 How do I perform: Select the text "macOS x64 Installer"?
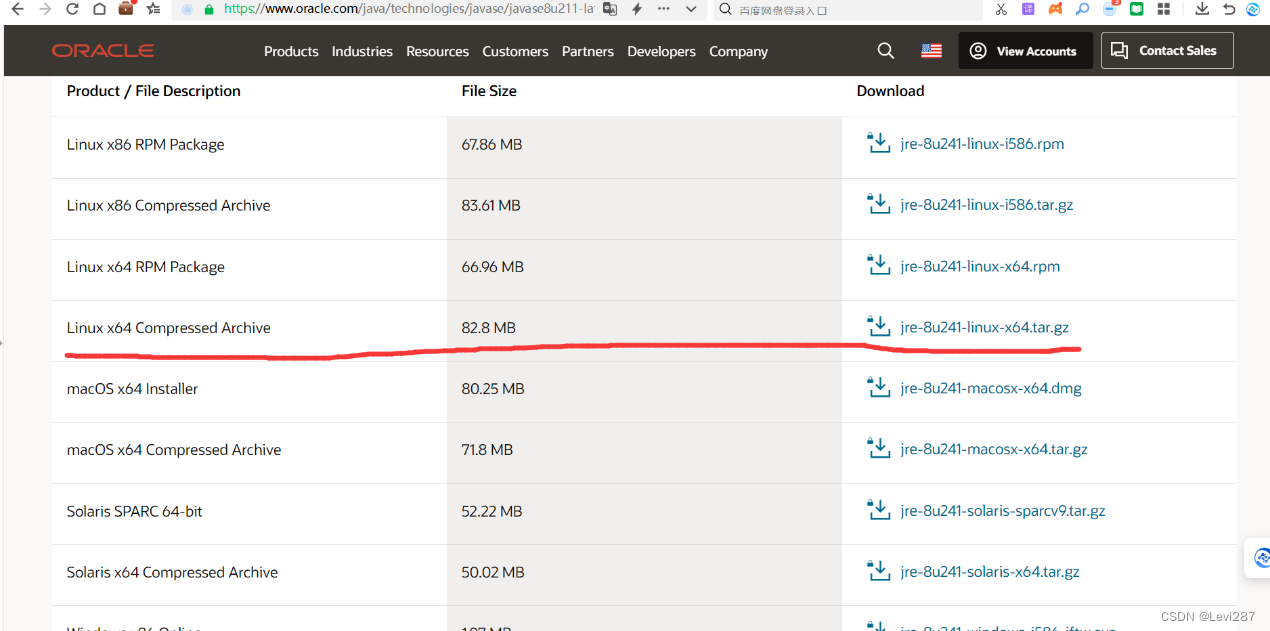[132, 389]
